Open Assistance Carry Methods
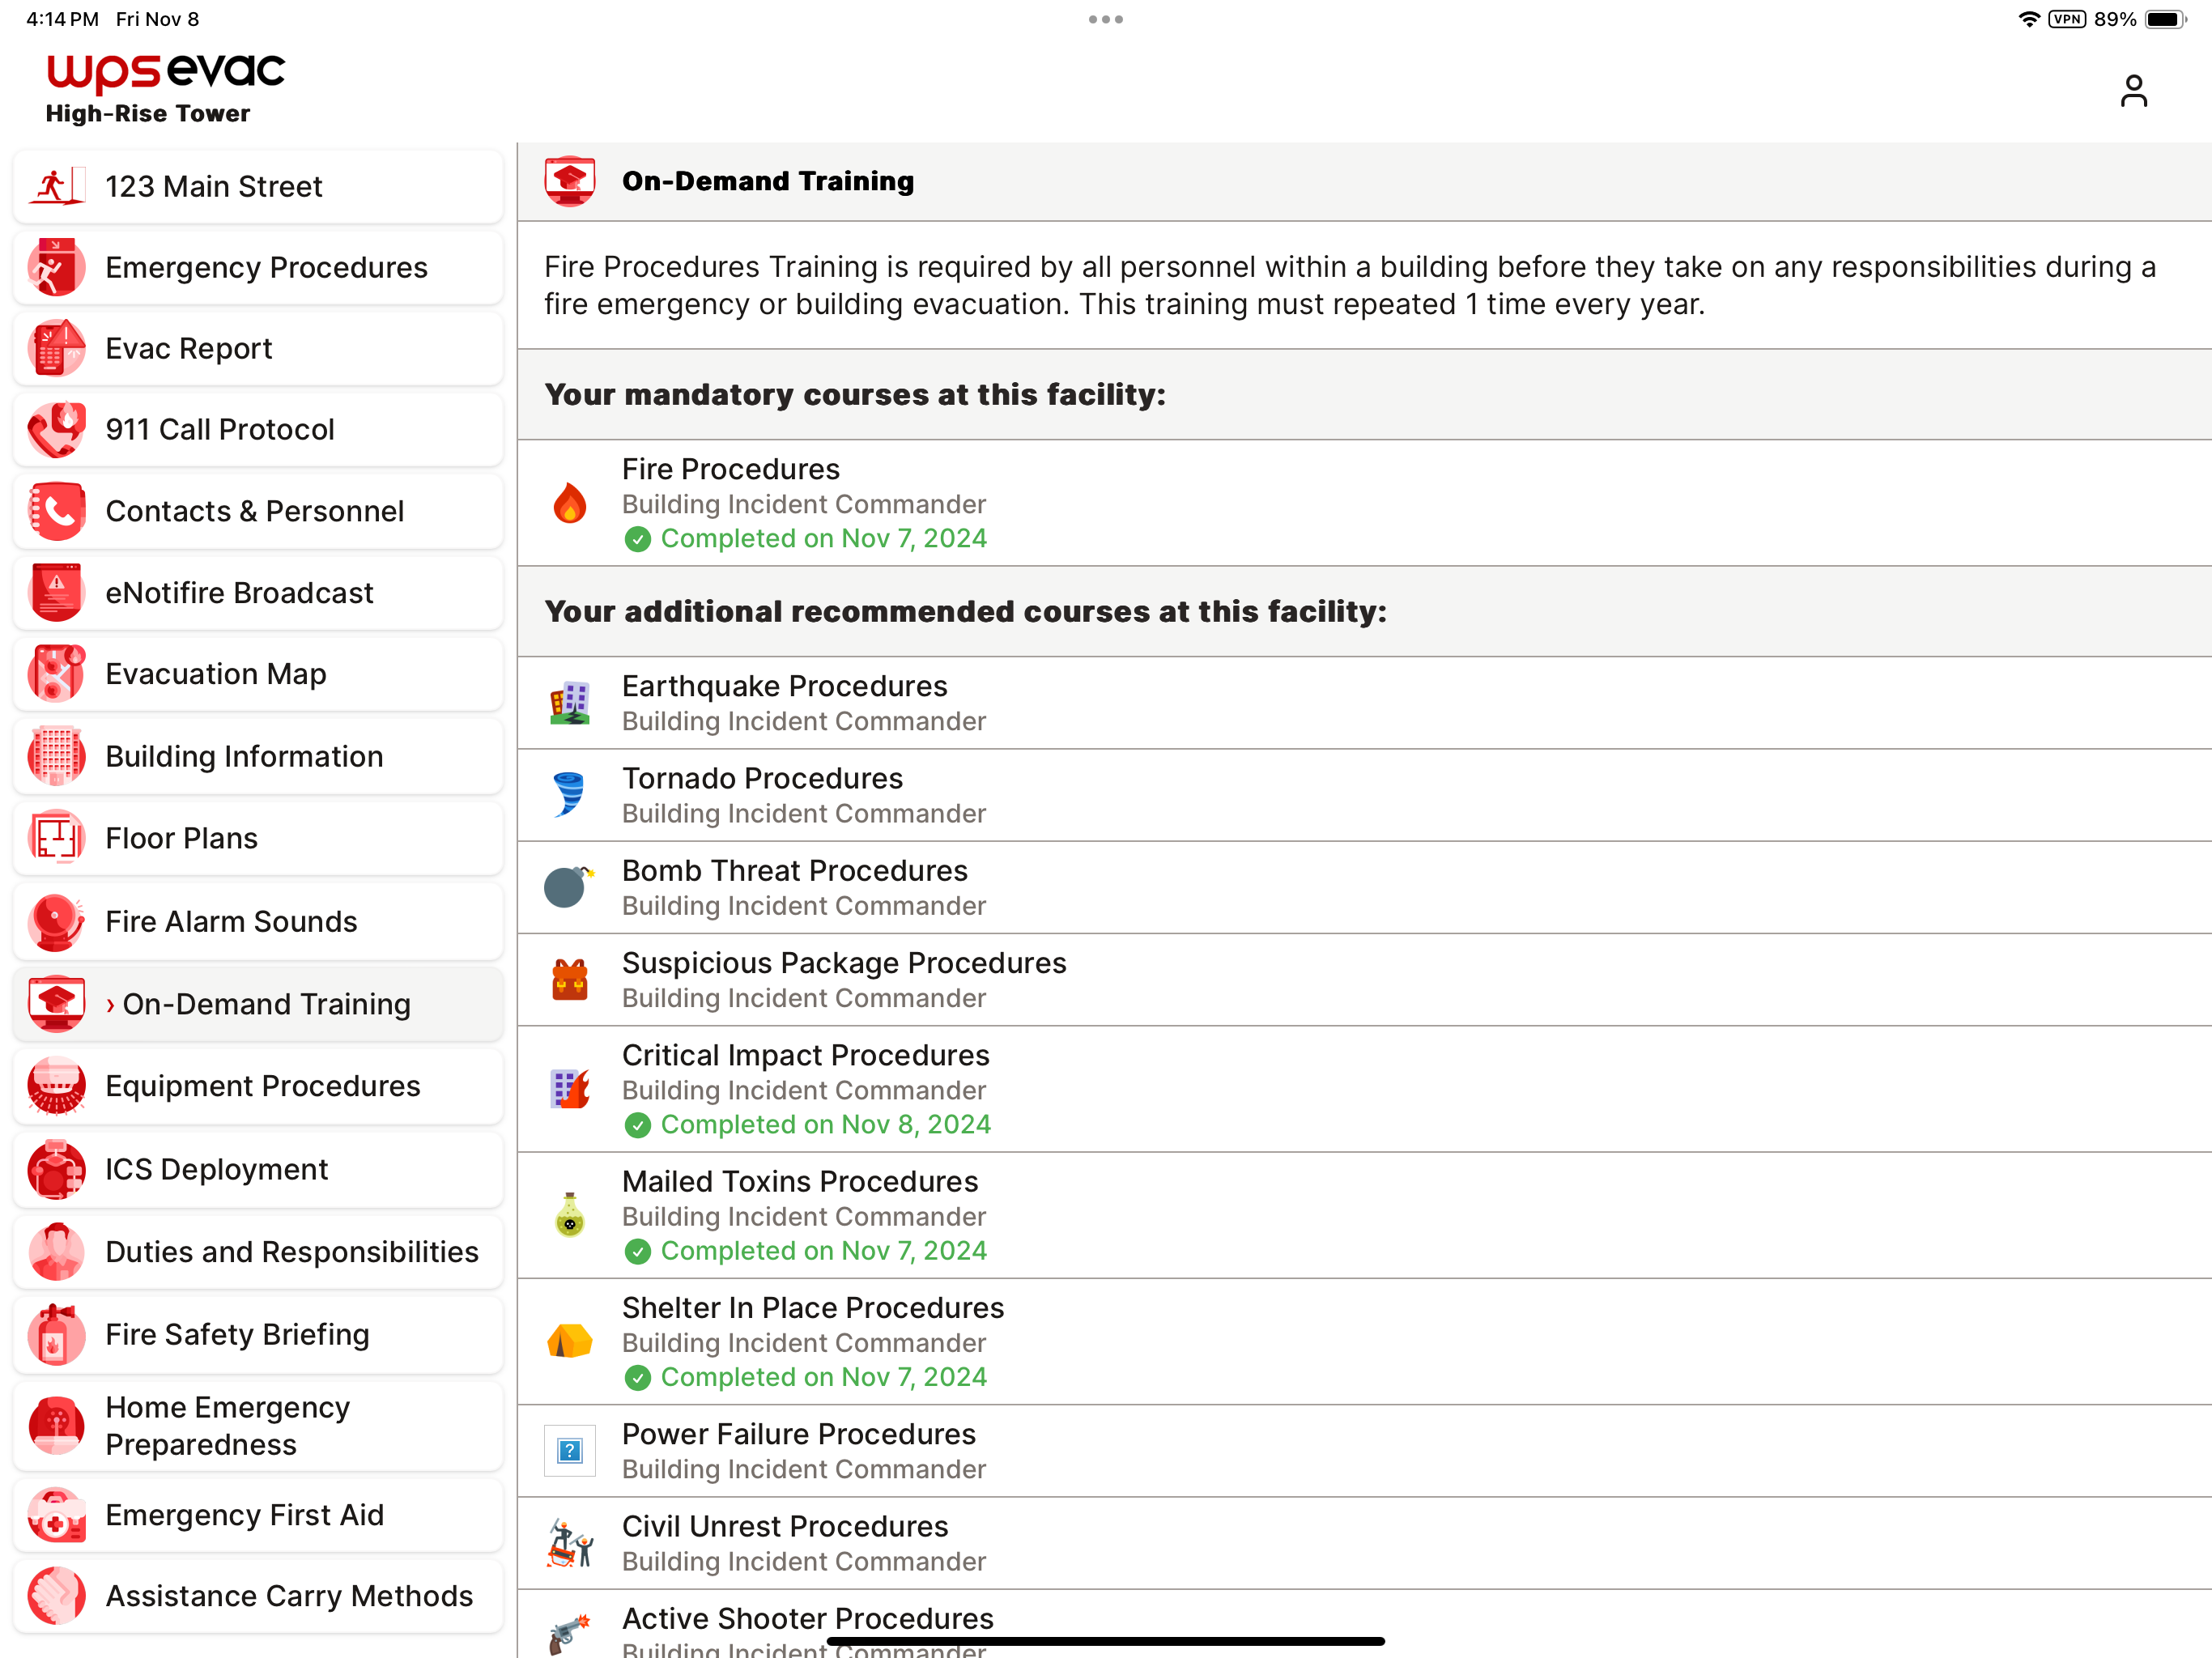The image size is (2212, 1658). click(258, 1596)
